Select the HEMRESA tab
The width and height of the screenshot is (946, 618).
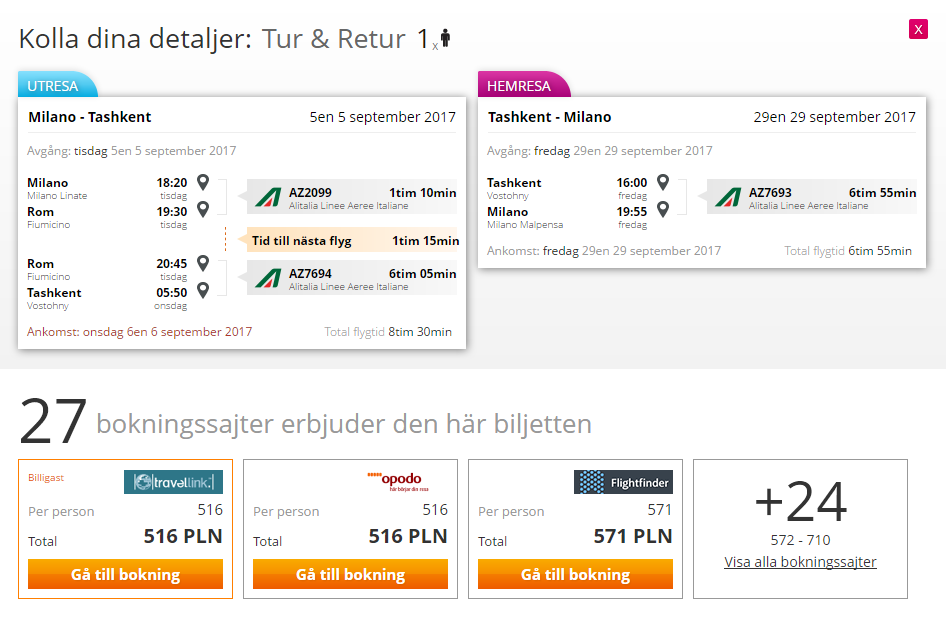(x=521, y=85)
